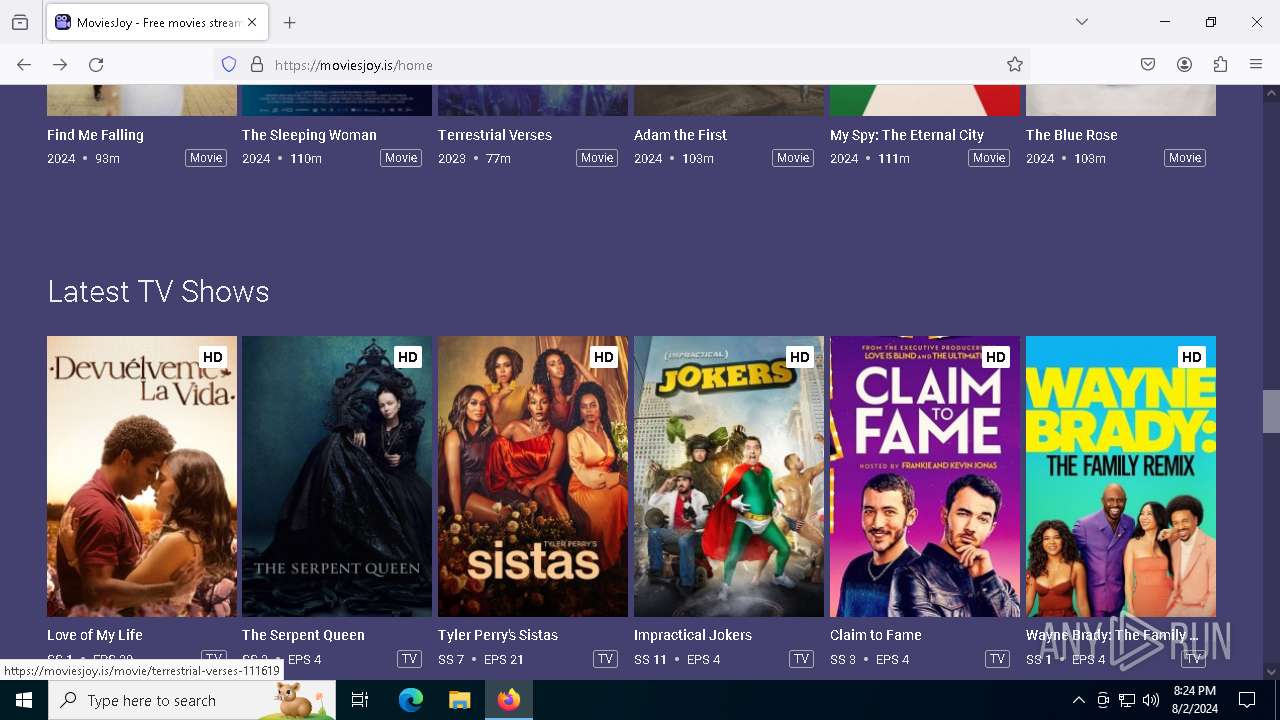
Task: Click Movie badge under Adam the First
Action: coord(793,158)
